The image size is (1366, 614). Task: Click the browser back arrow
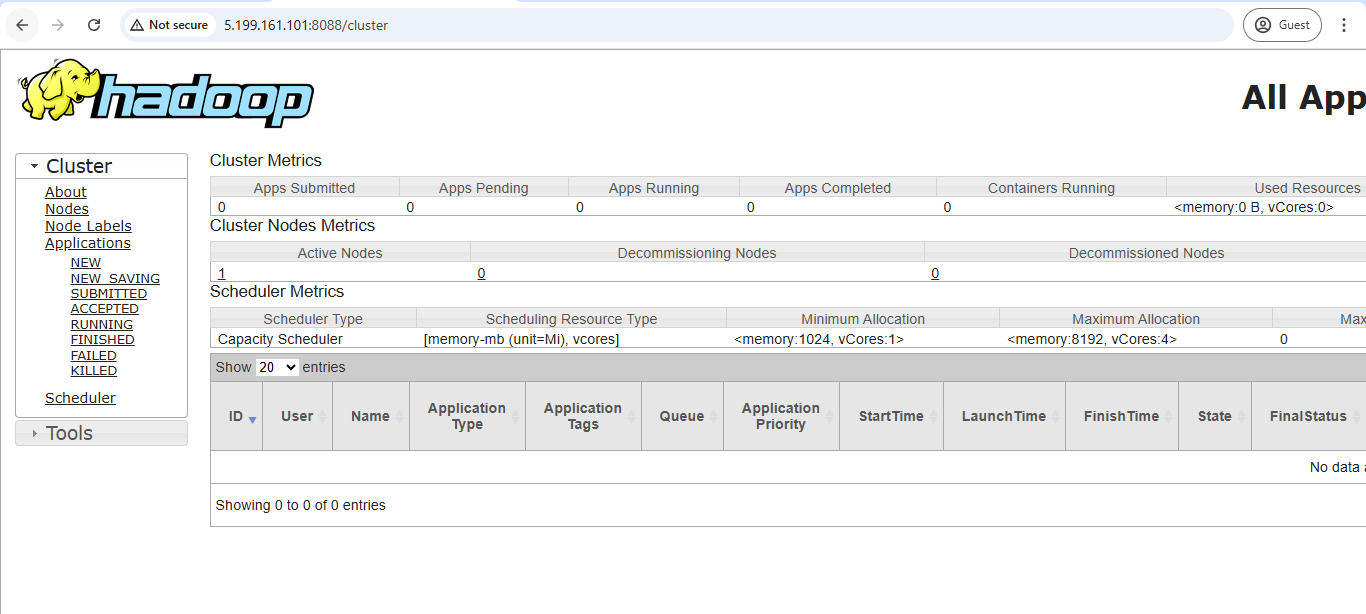pos(22,25)
